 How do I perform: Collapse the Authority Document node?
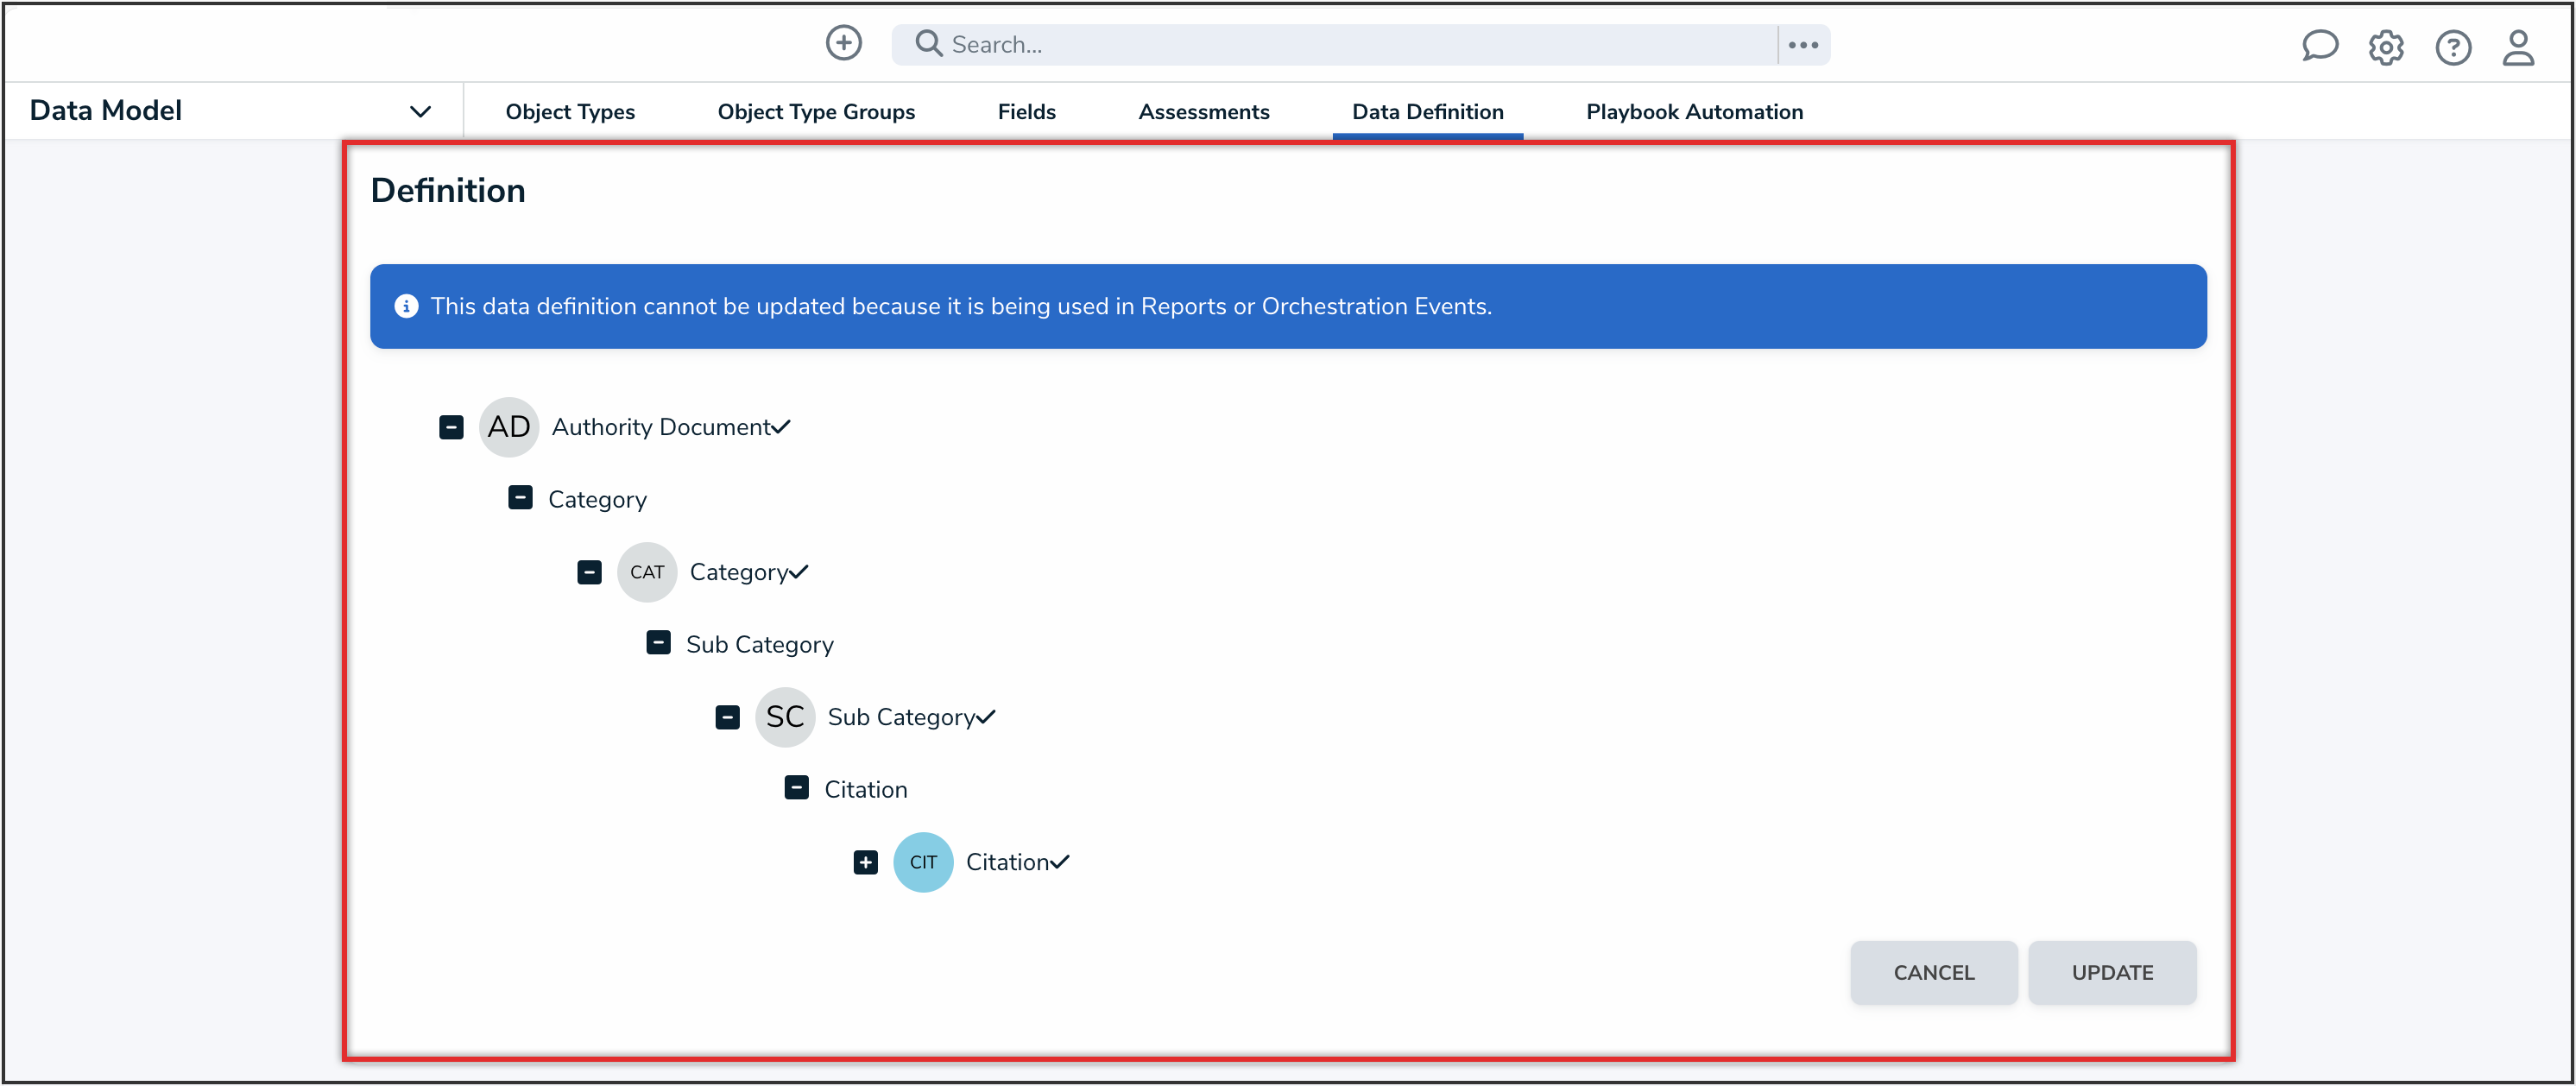click(x=451, y=427)
